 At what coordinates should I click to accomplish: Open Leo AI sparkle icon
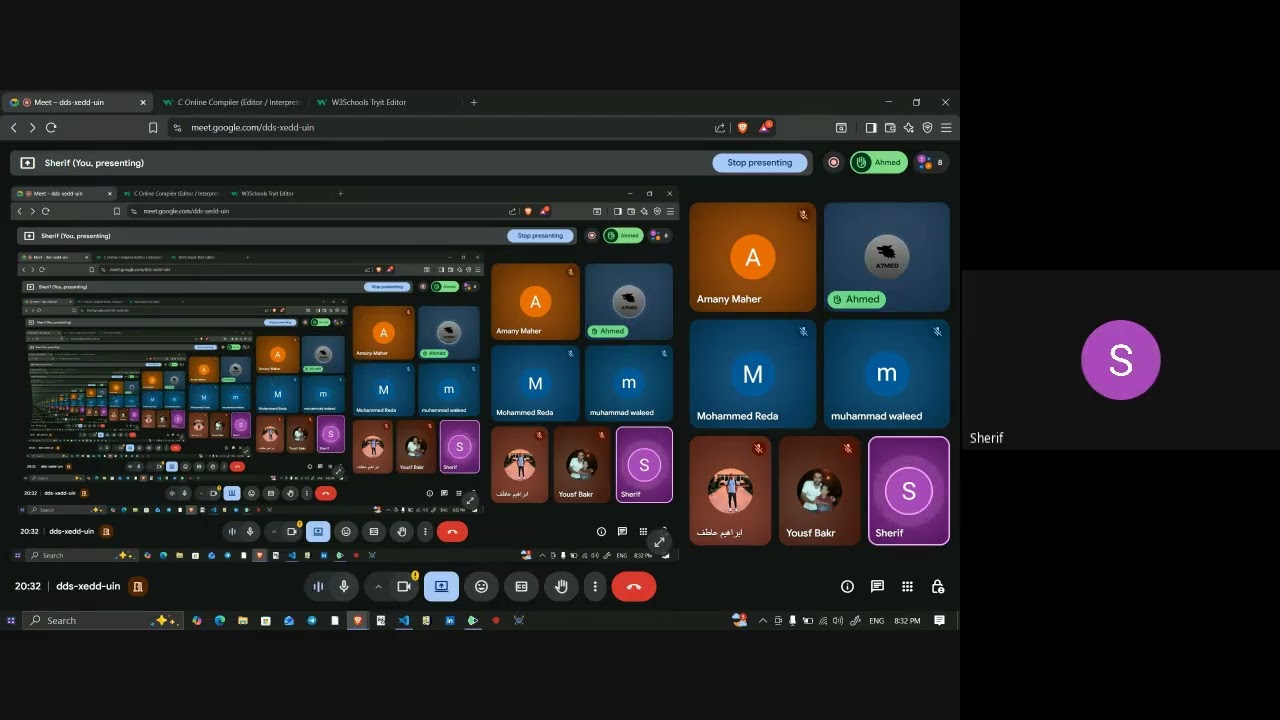click(908, 128)
